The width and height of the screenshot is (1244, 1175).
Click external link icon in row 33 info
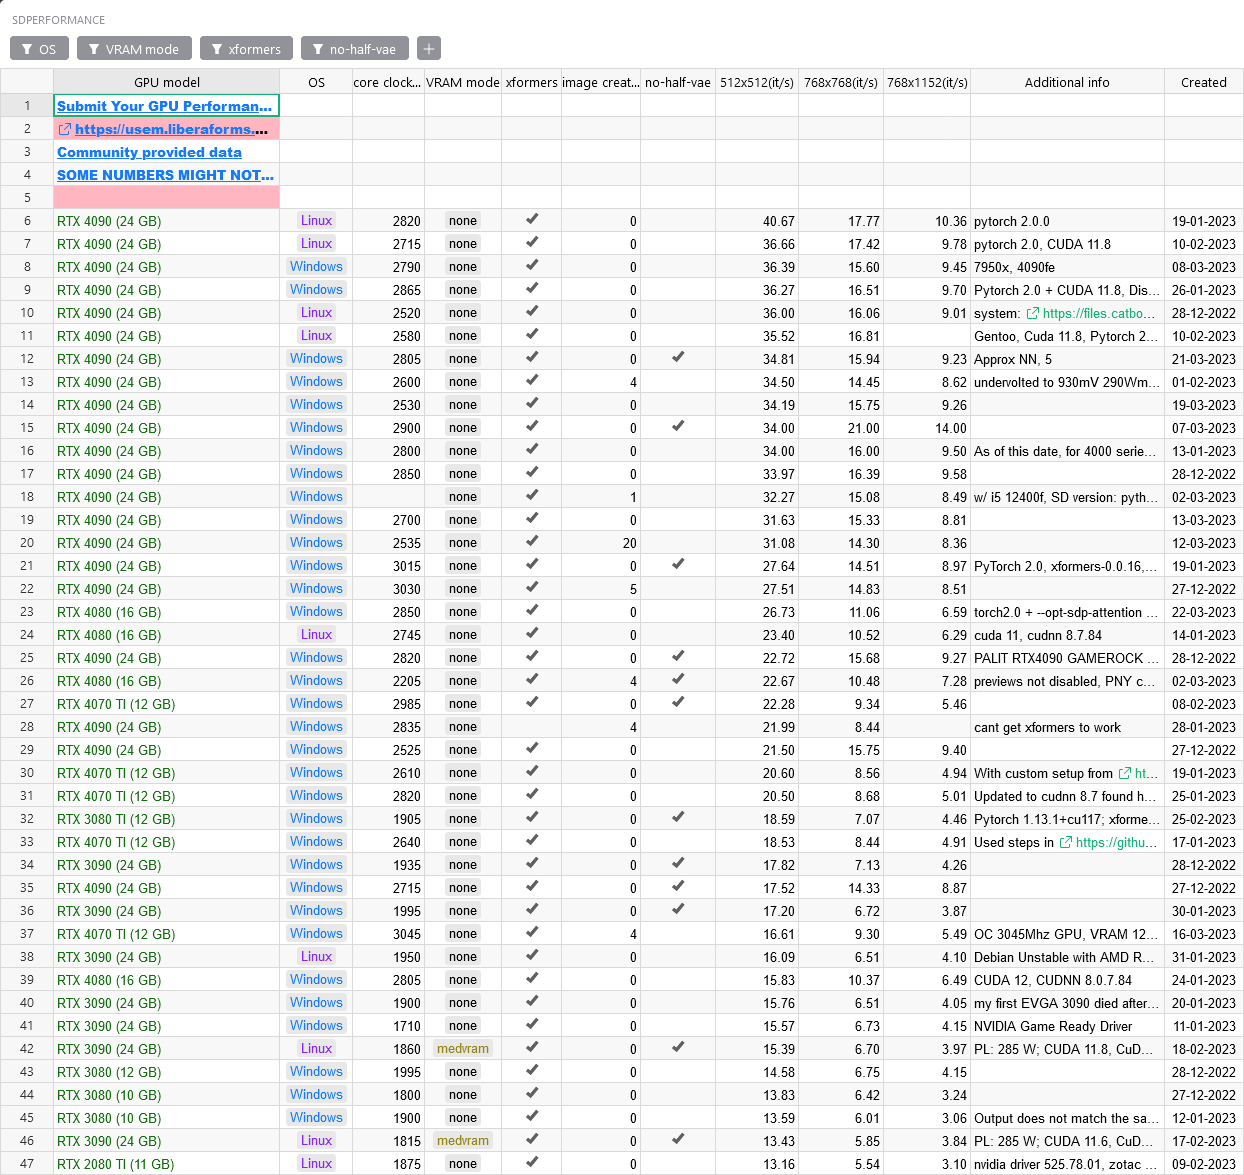(1066, 842)
